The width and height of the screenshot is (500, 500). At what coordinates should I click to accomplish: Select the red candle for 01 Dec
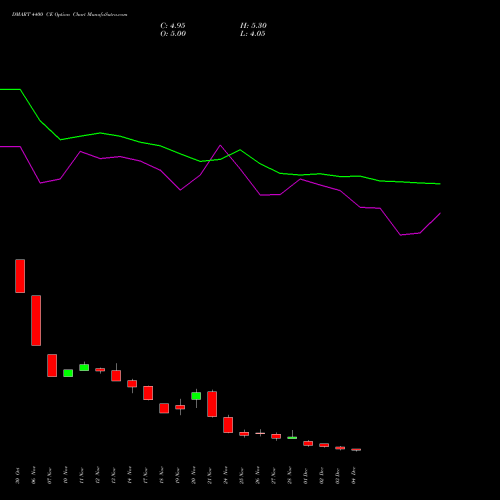(308, 443)
